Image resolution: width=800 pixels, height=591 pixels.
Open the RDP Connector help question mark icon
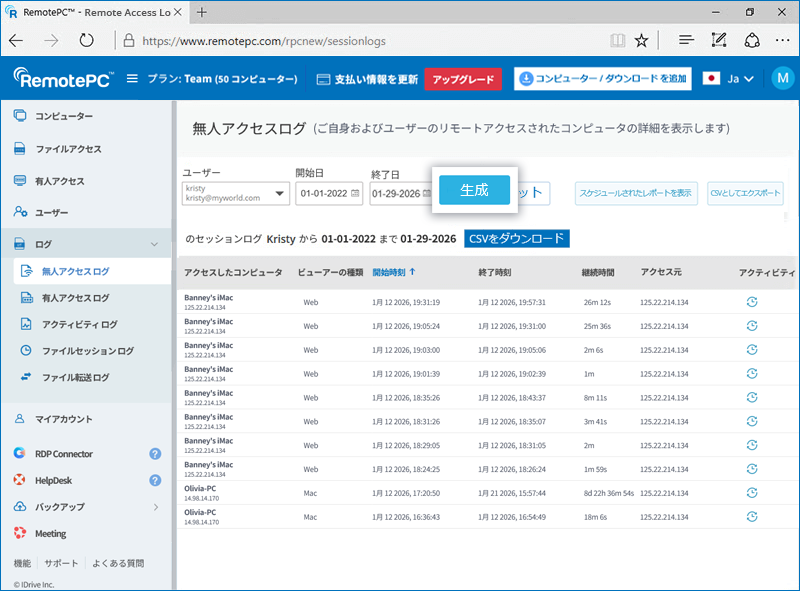pos(155,454)
